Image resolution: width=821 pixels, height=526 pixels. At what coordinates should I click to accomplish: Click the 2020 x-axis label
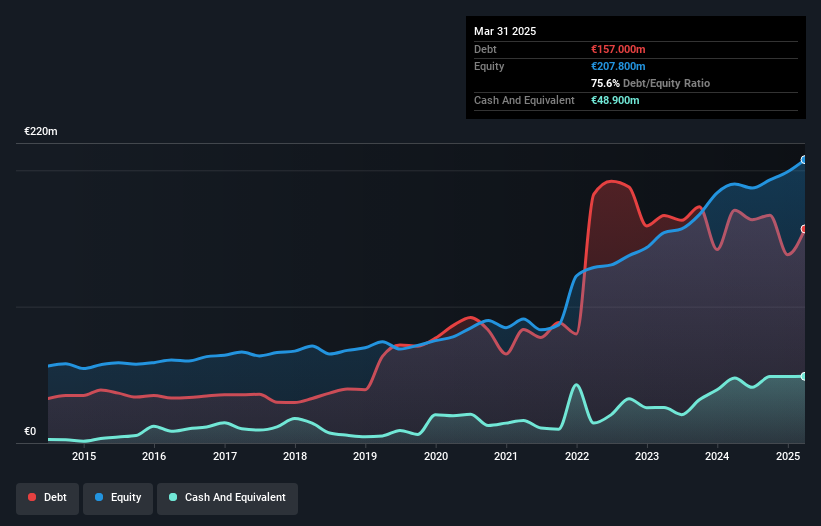(x=436, y=456)
